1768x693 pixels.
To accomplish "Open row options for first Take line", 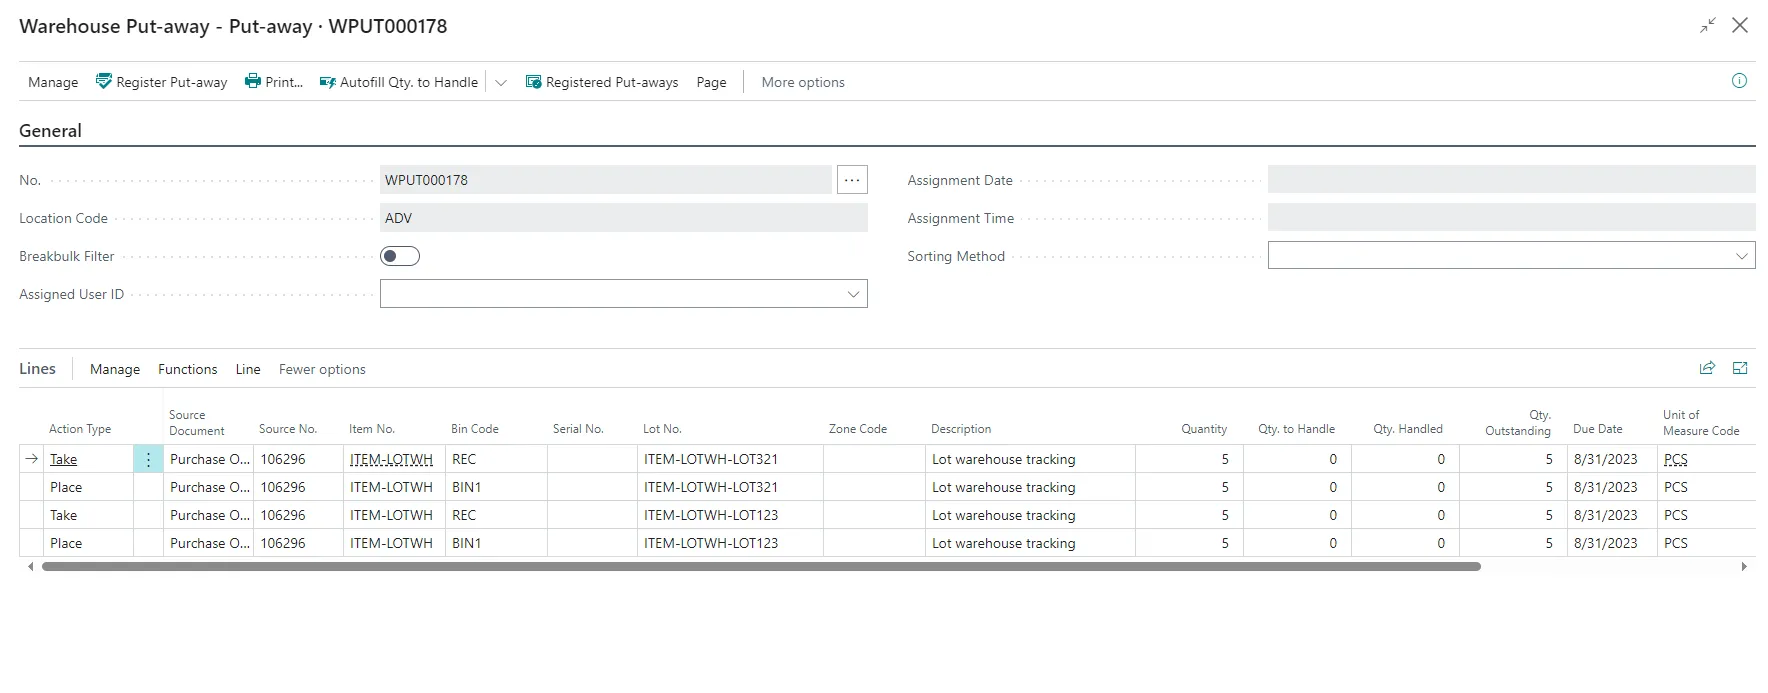I will [x=148, y=459].
